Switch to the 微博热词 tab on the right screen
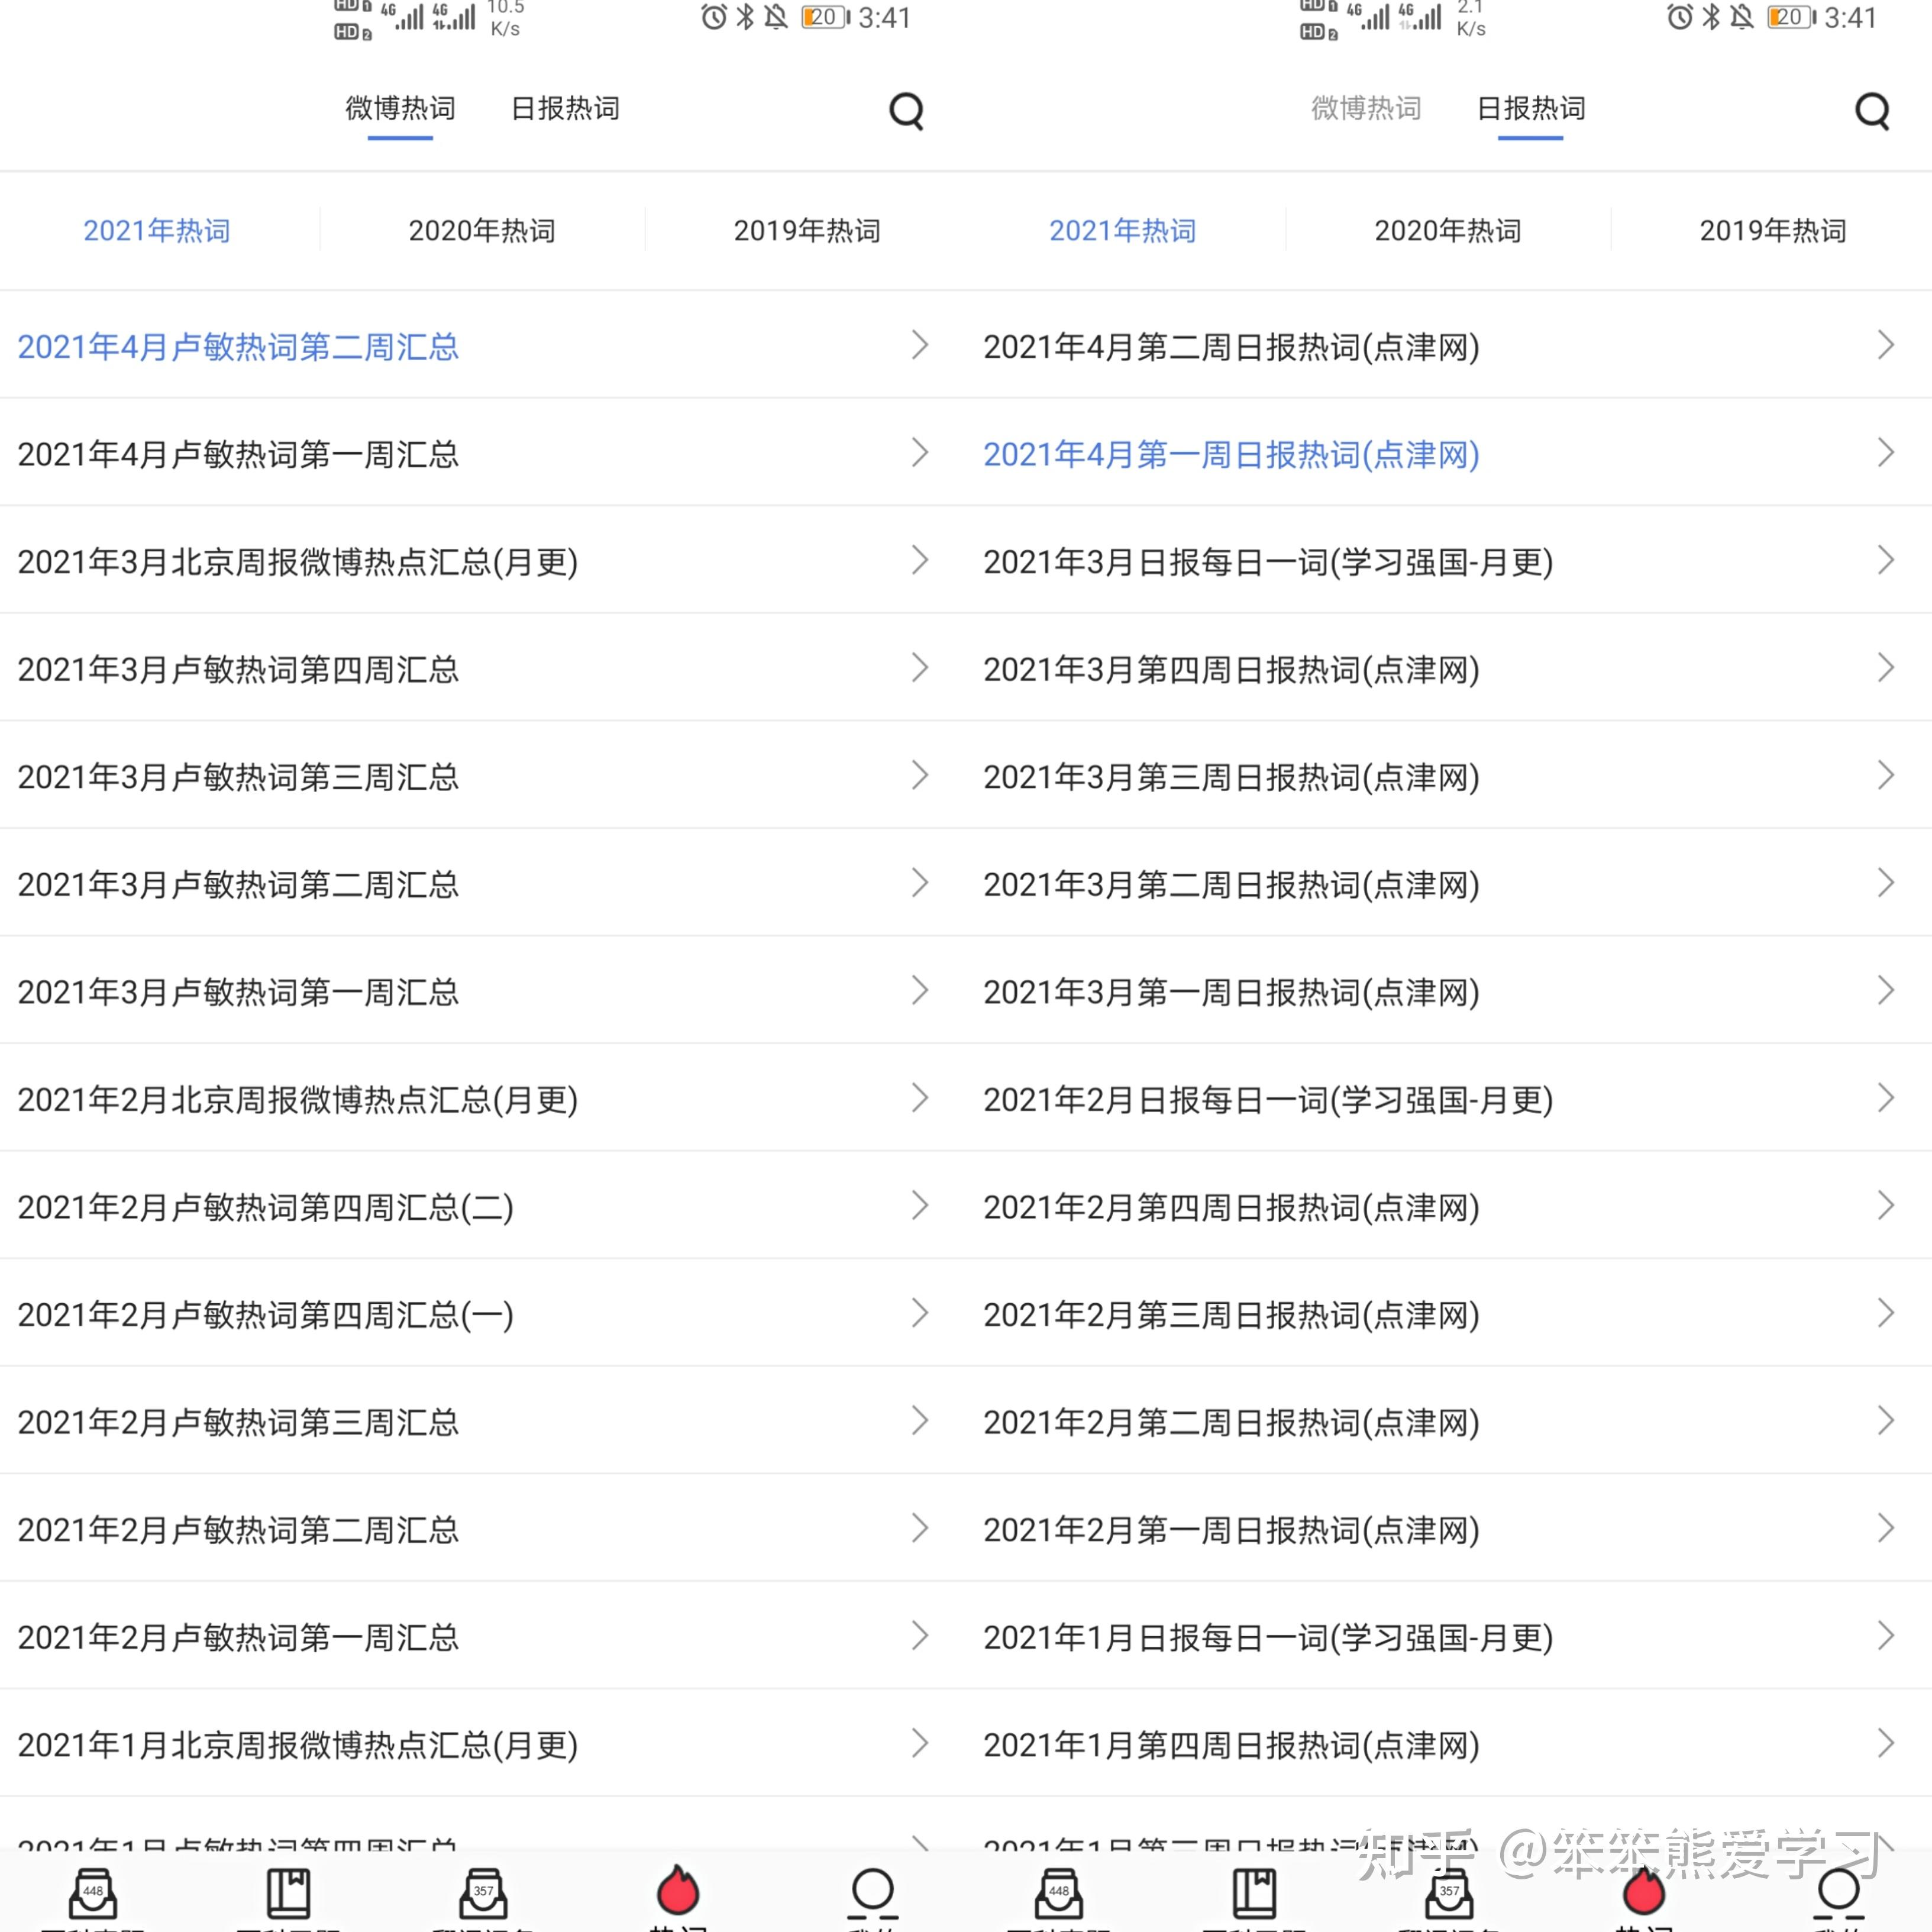 click(1366, 108)
